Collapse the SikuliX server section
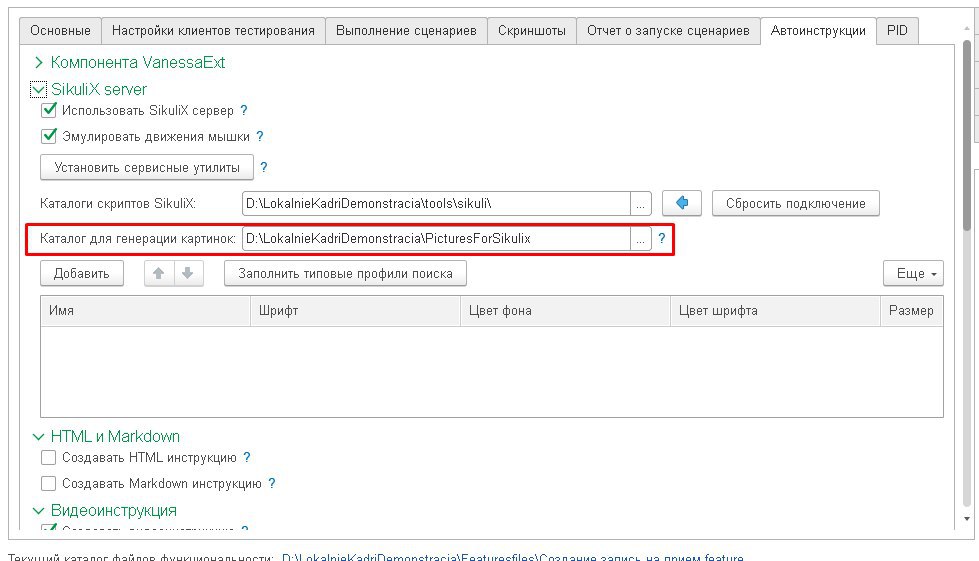The image size is (979, 561). coord(38,90)
